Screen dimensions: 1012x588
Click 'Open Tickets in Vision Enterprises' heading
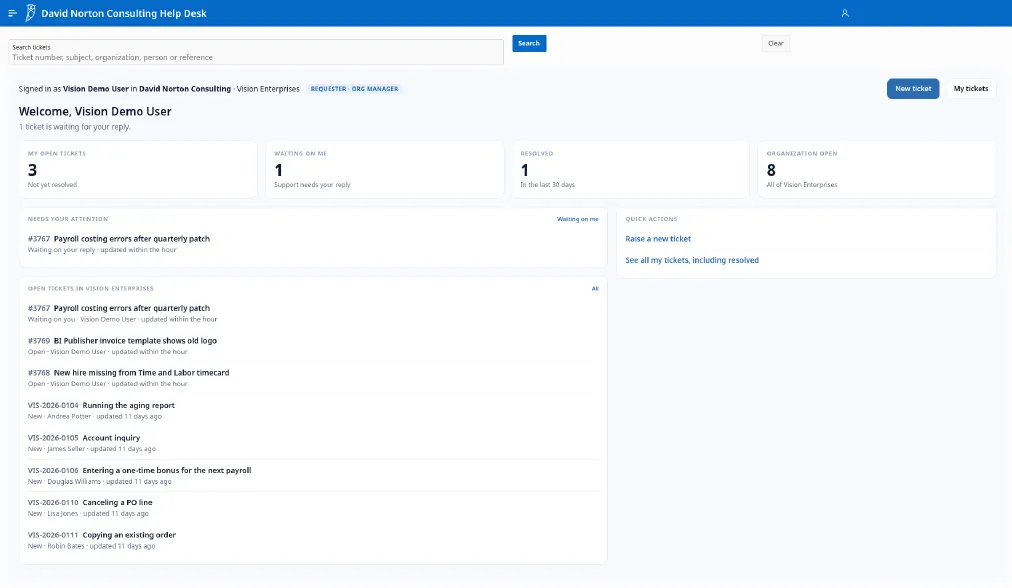click(x=90, y=289)
